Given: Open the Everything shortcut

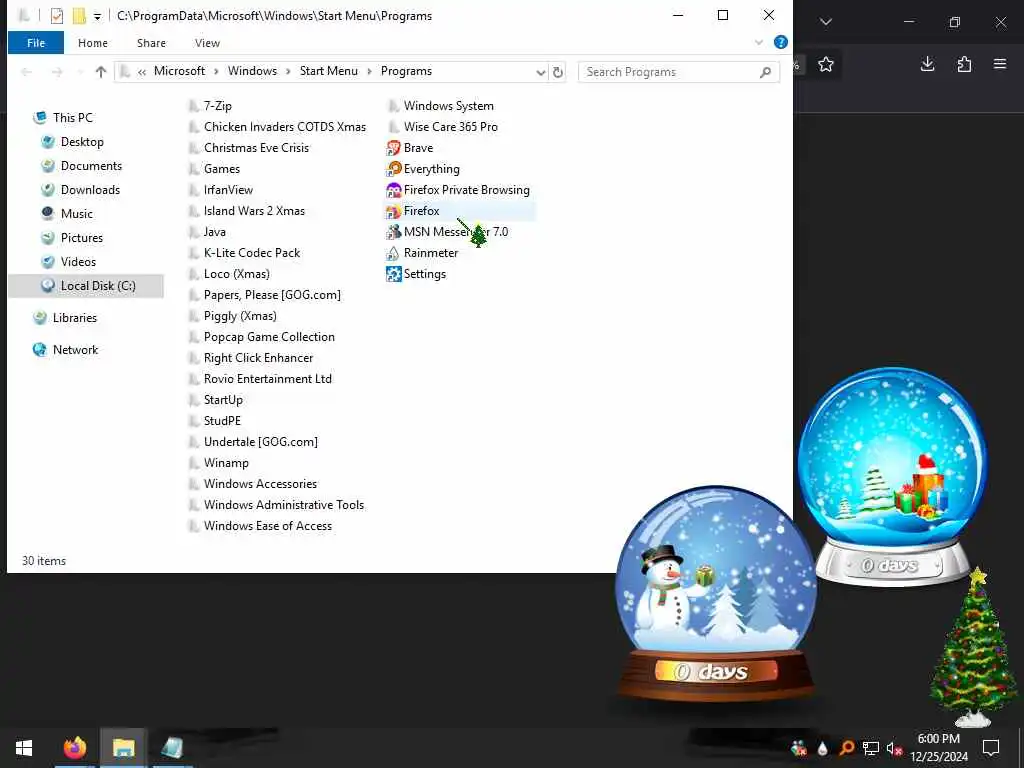Looking at the screenshot, I should coord(423,168).
